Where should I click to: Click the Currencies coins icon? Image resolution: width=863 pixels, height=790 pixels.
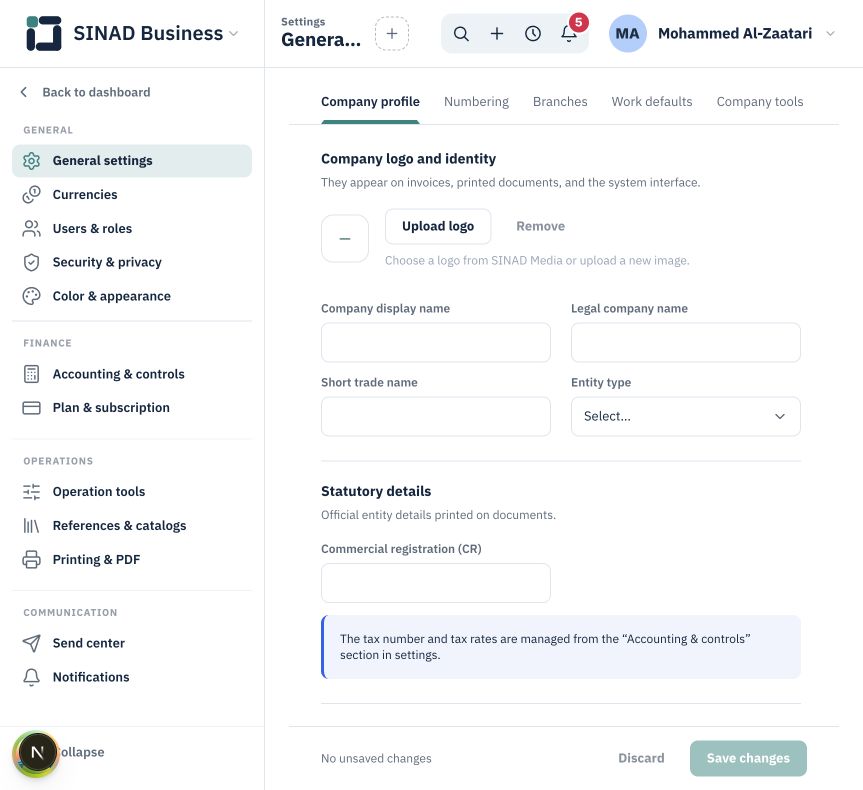point(31,194)
